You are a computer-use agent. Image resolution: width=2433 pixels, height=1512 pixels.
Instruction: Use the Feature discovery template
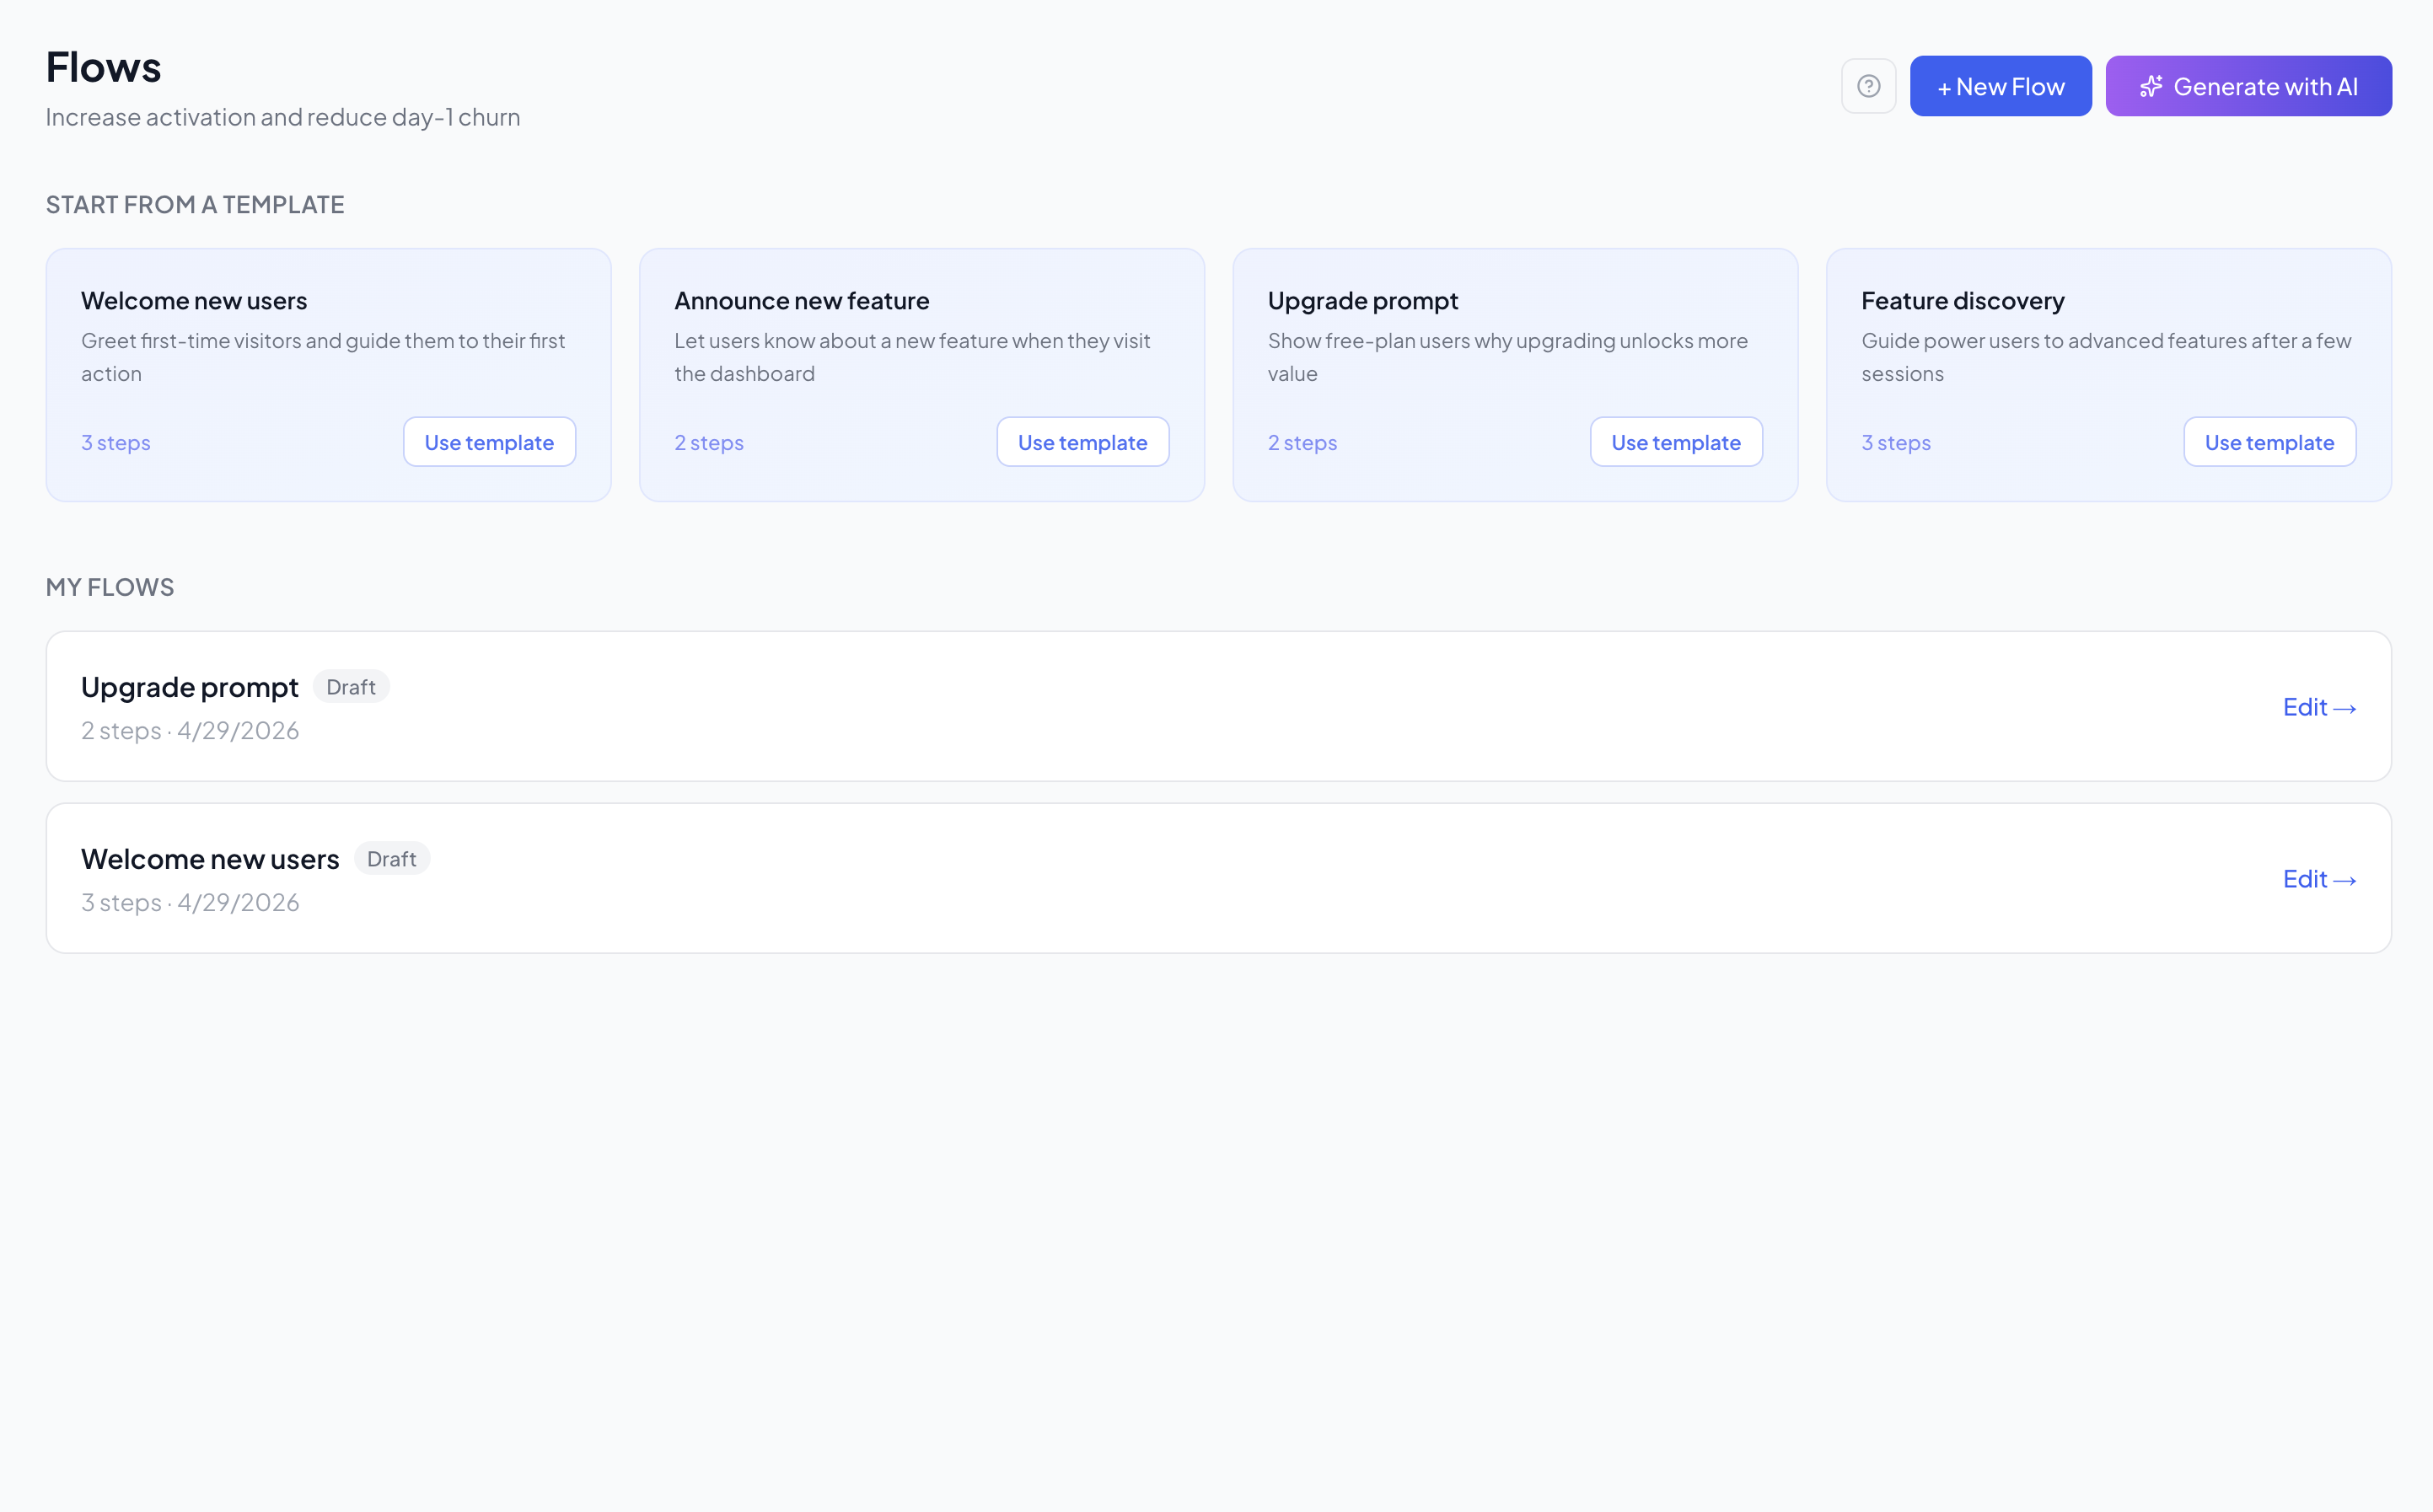point(2269,442)
